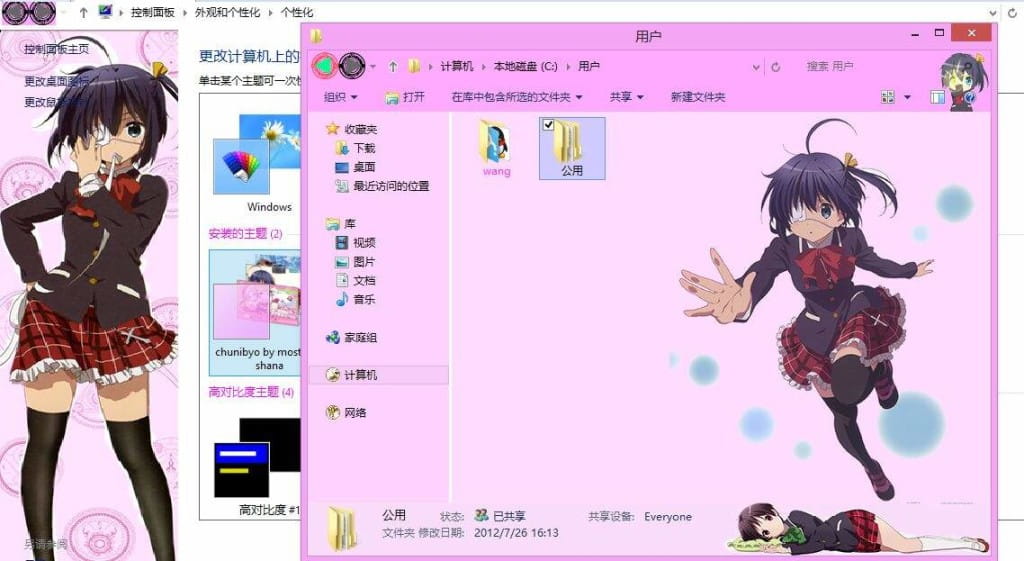Click 外观和个性化 in Control Panel breadcrumb
The width and height of the screenshot is (1024, 561).
click(227, 12)
